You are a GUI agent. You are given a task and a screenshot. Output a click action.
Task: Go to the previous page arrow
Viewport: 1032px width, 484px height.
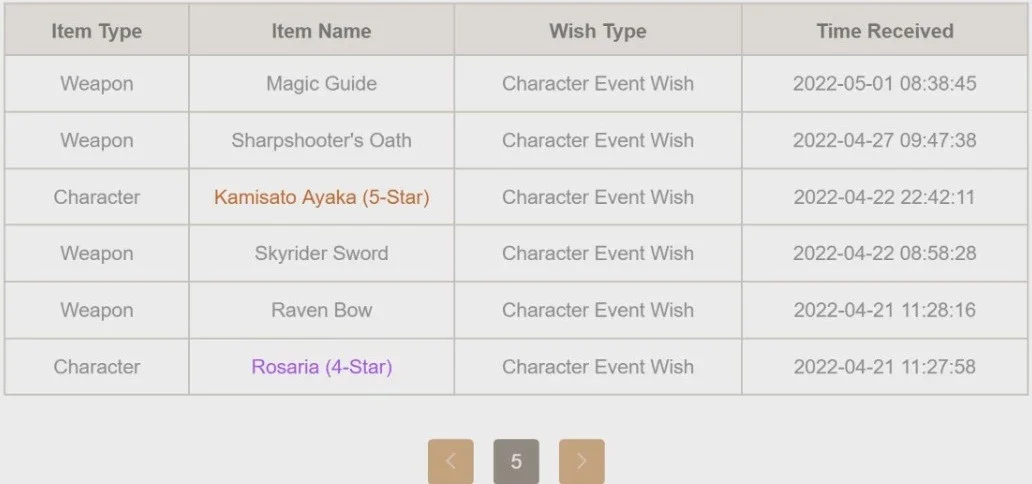tap(450, 461)
